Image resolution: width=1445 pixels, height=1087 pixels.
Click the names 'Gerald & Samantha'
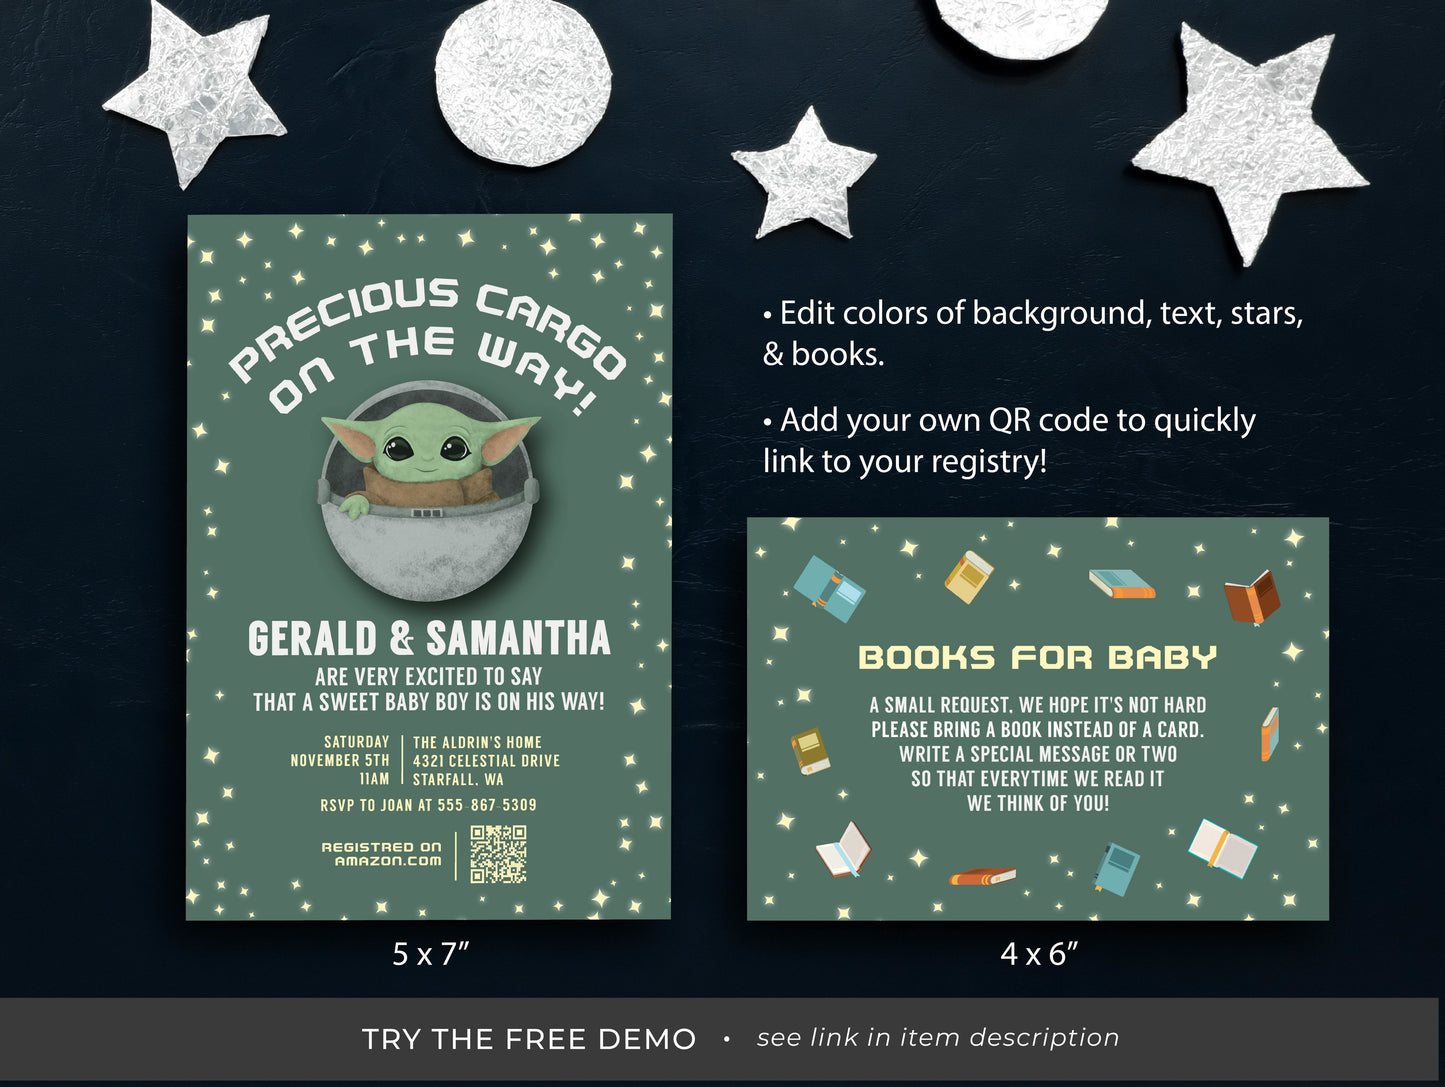tap(429, 638)
